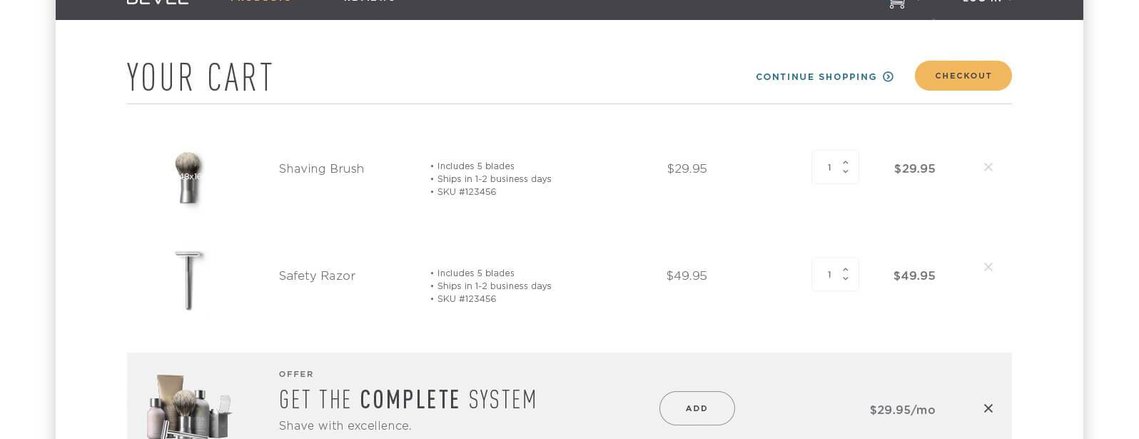Decrease Safety Razor quantity with down arrow
This screenshot has height=439, width=1139.
coord(845,279)
